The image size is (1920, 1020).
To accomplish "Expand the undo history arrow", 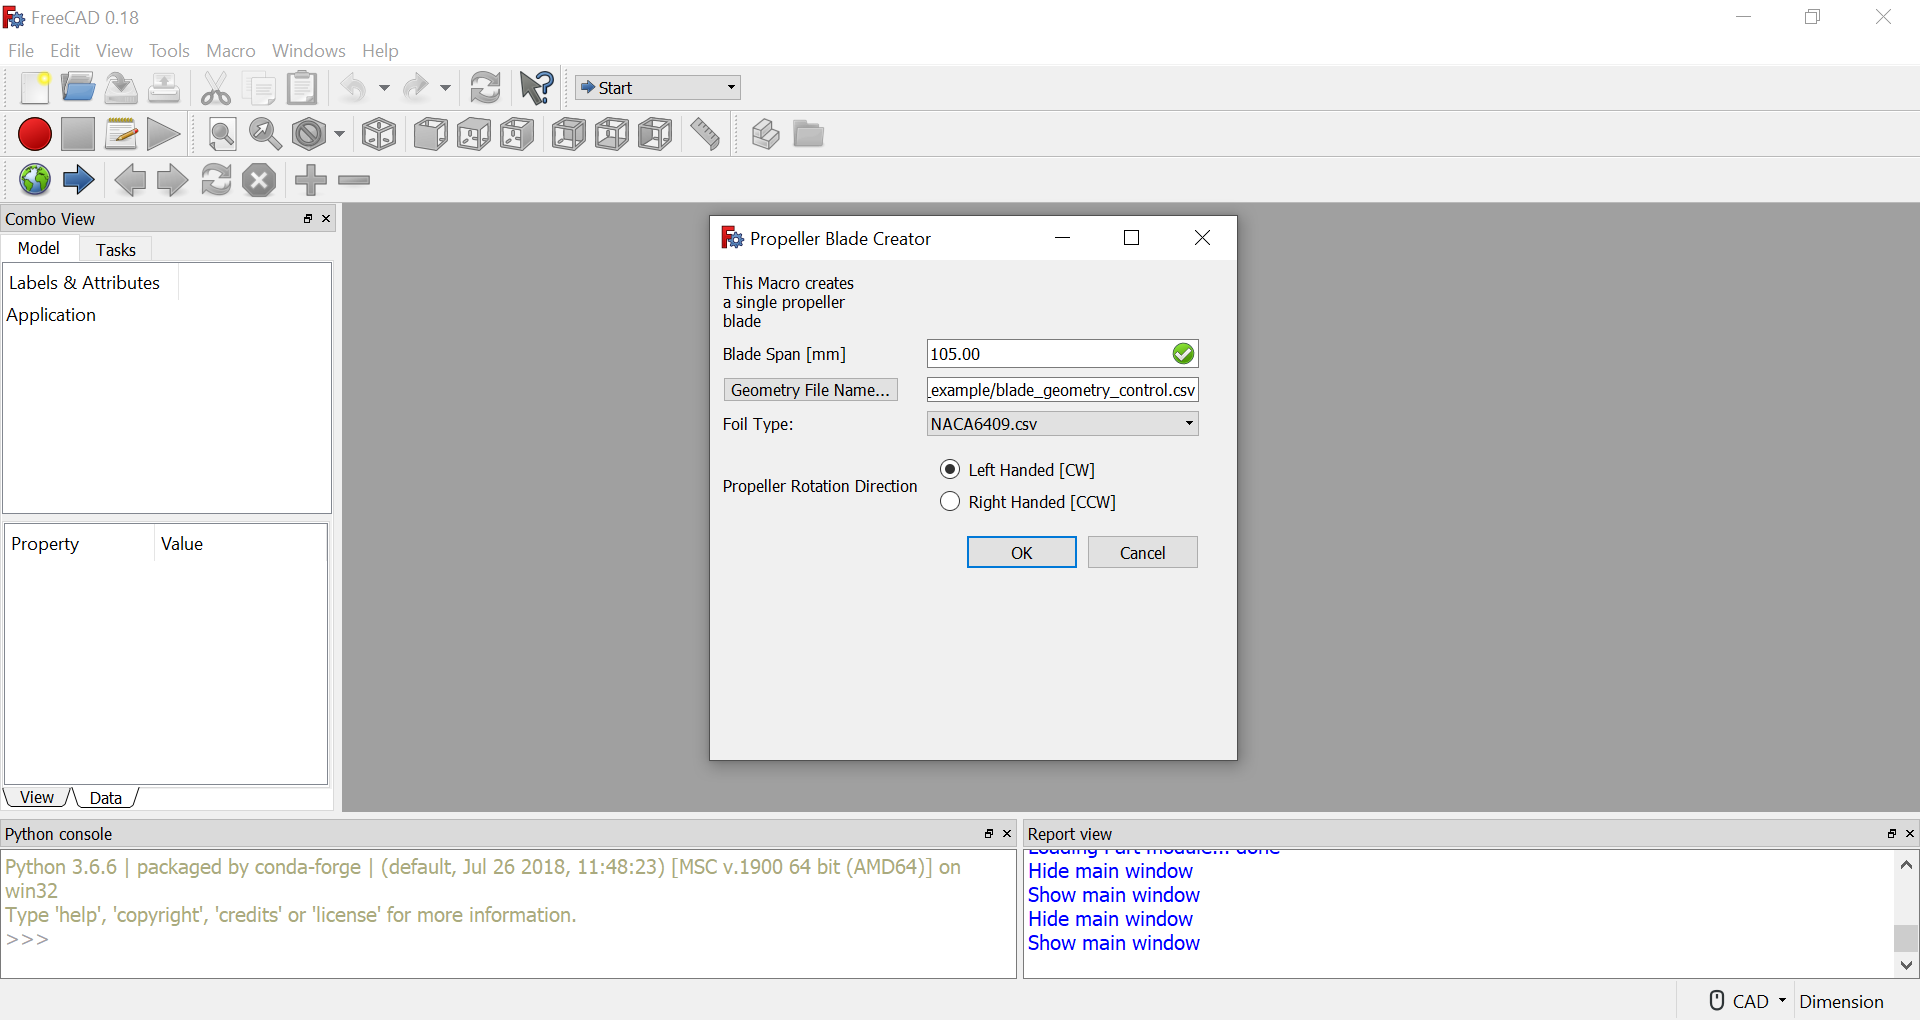I will (384, 88).
